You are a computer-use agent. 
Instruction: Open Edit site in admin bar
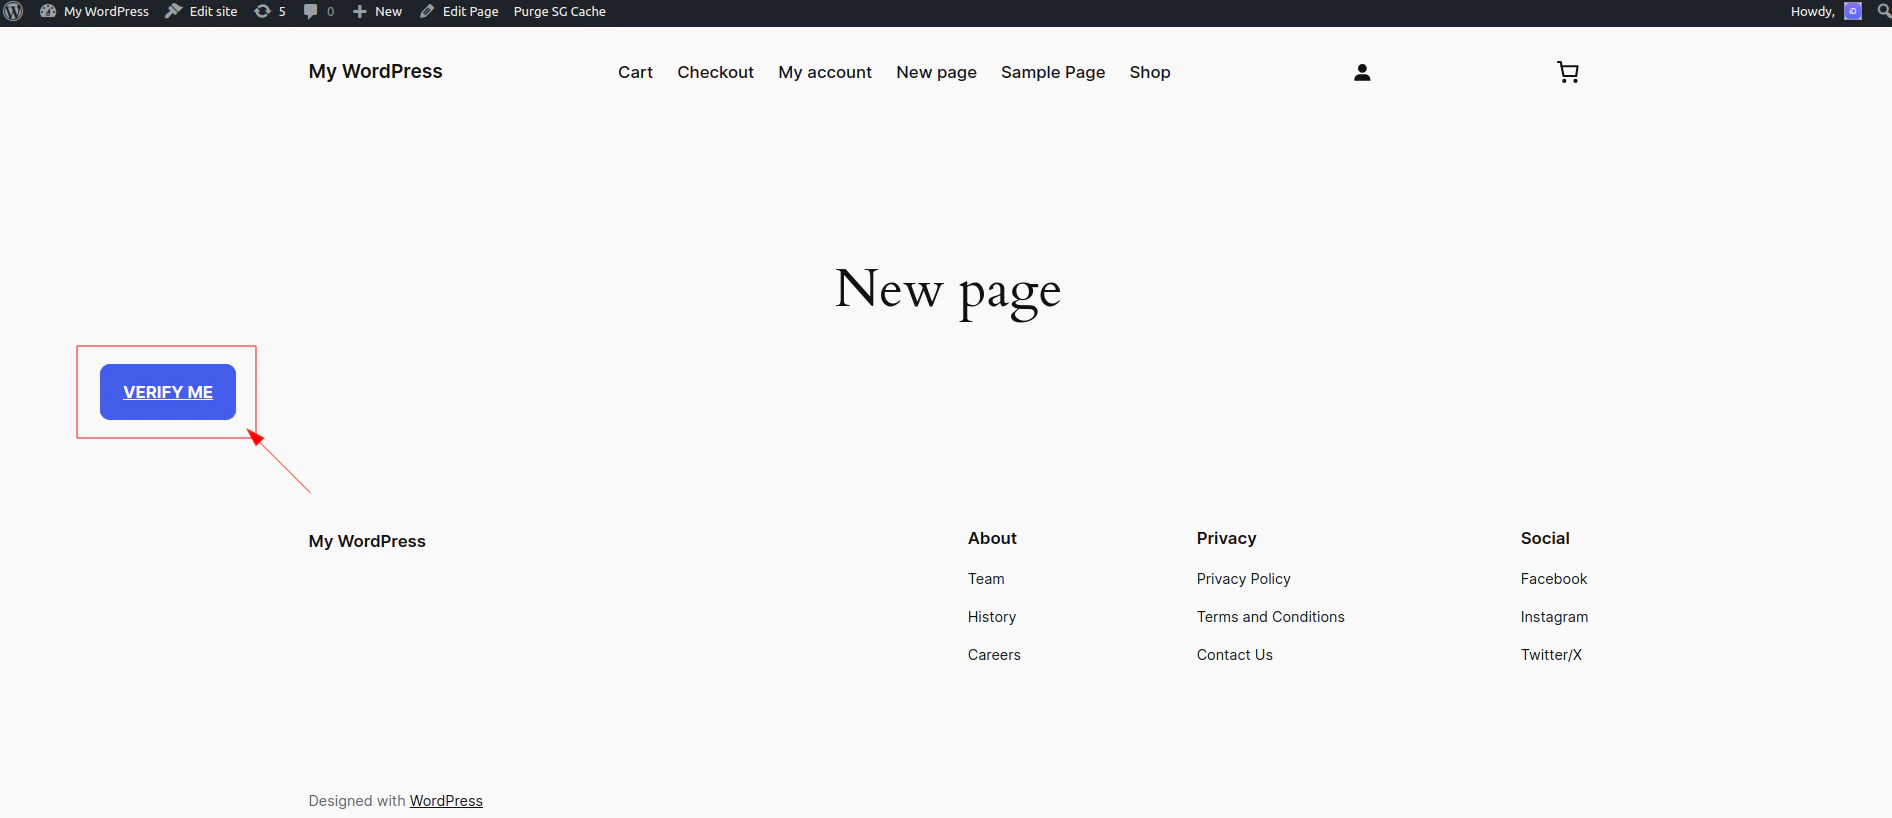(x=202, y=11)
